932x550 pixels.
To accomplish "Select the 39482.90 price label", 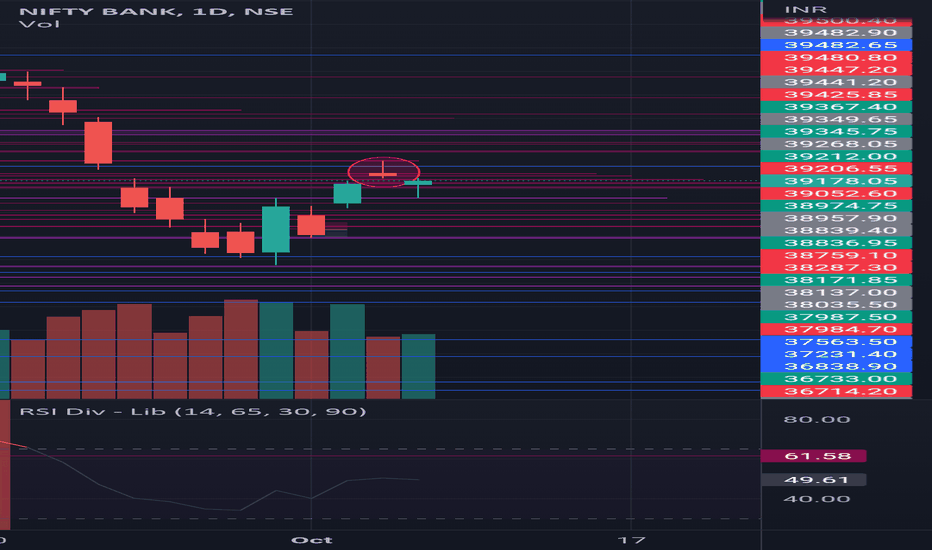I will pyautogui.click(x=836, y=33).
